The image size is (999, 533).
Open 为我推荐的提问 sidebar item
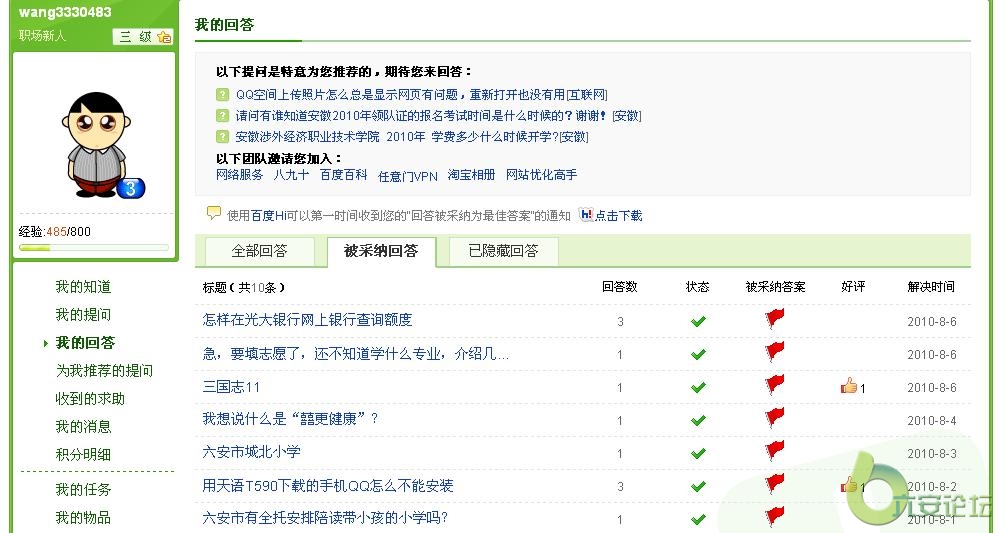(104, 371)
